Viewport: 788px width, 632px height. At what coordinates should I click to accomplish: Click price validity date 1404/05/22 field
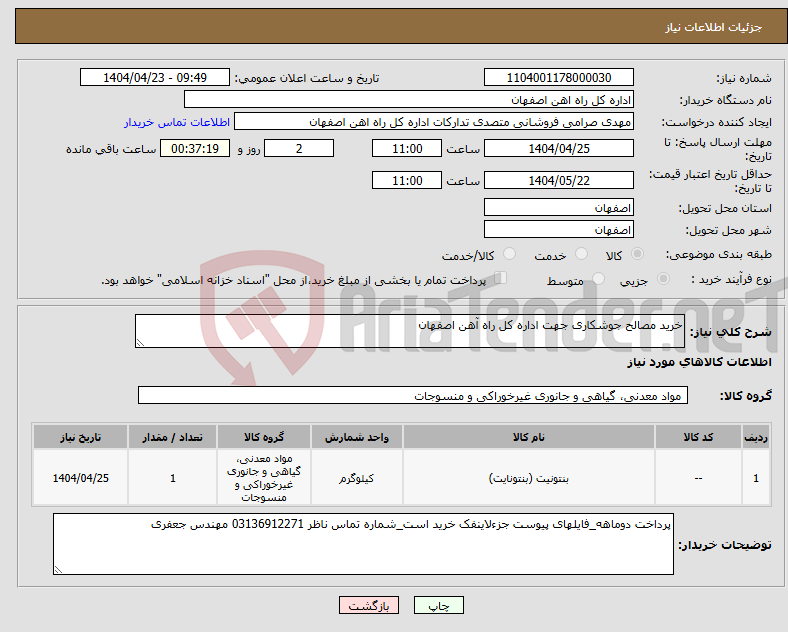(x=558, y=180)
